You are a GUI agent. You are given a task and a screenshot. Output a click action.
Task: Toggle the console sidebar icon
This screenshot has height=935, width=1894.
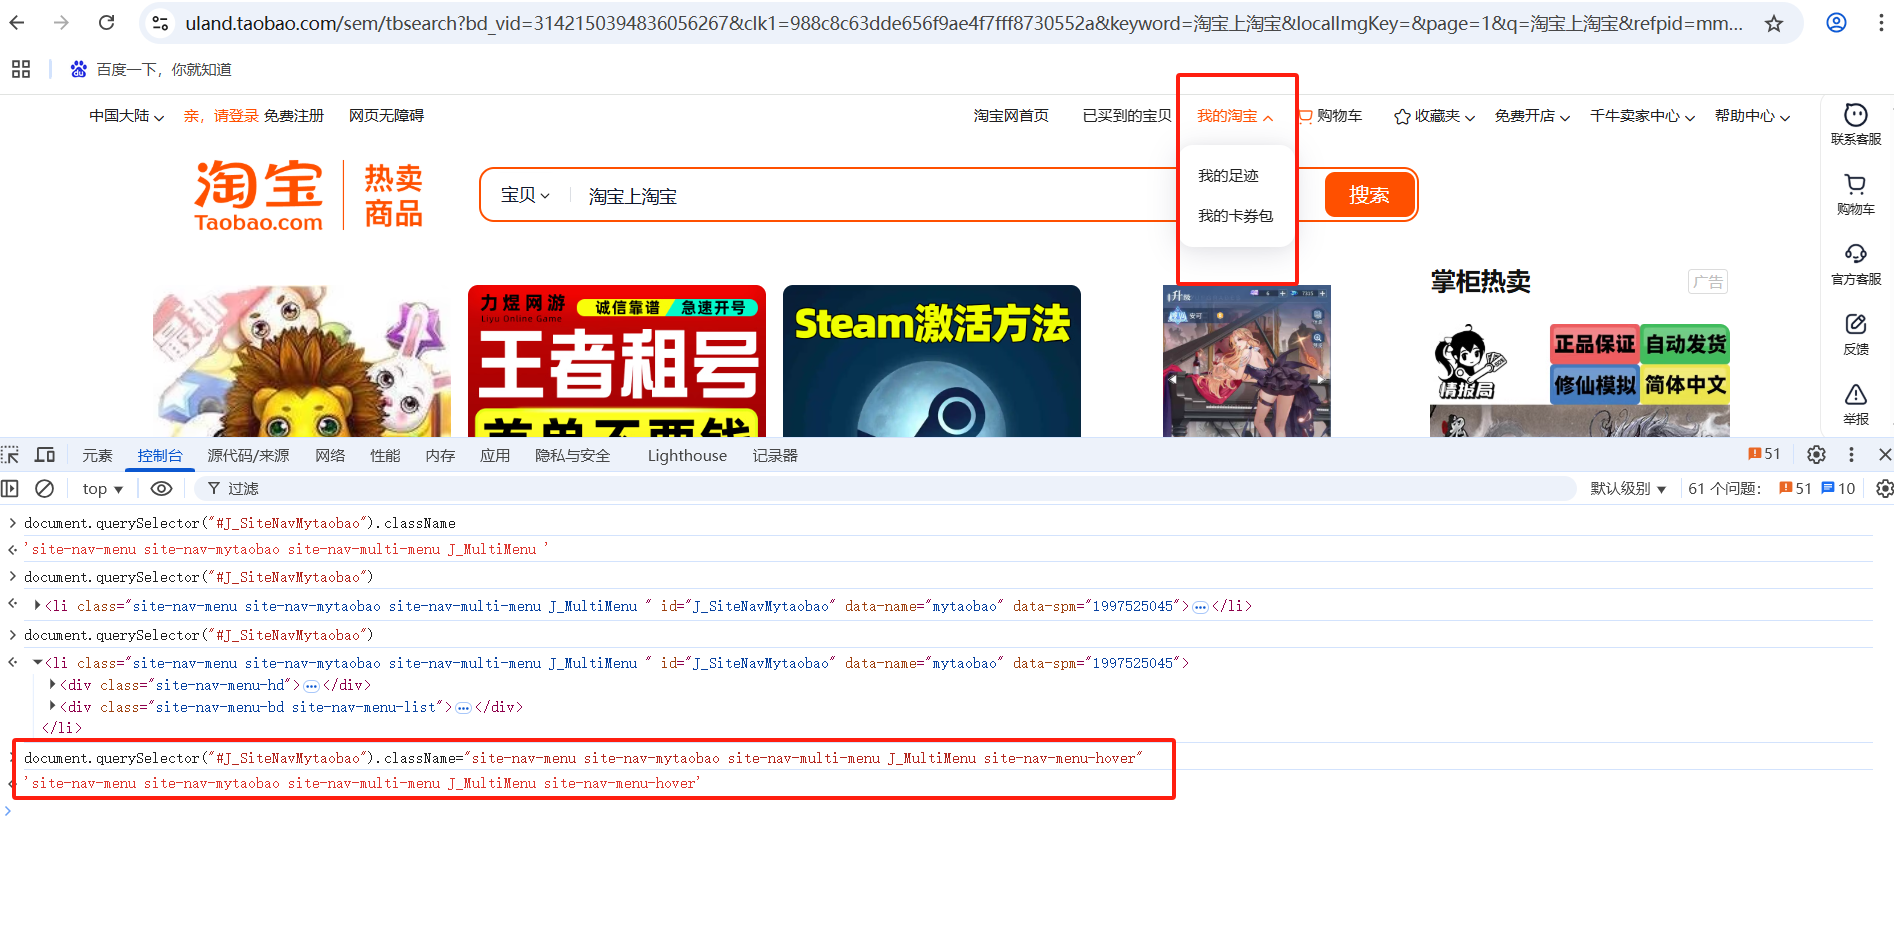click(x=10, y=489)
